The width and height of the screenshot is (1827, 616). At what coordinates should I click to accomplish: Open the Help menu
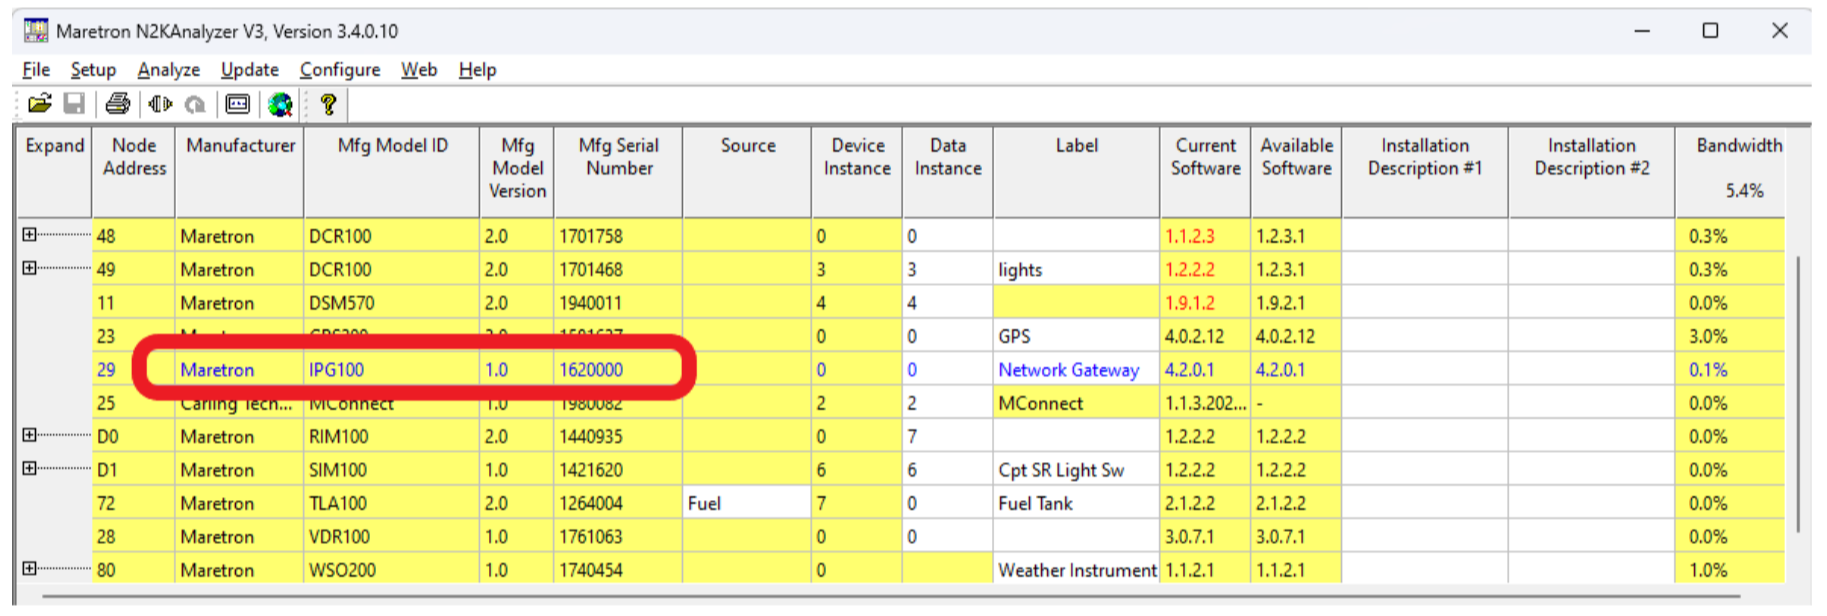(x=477, y=69)
